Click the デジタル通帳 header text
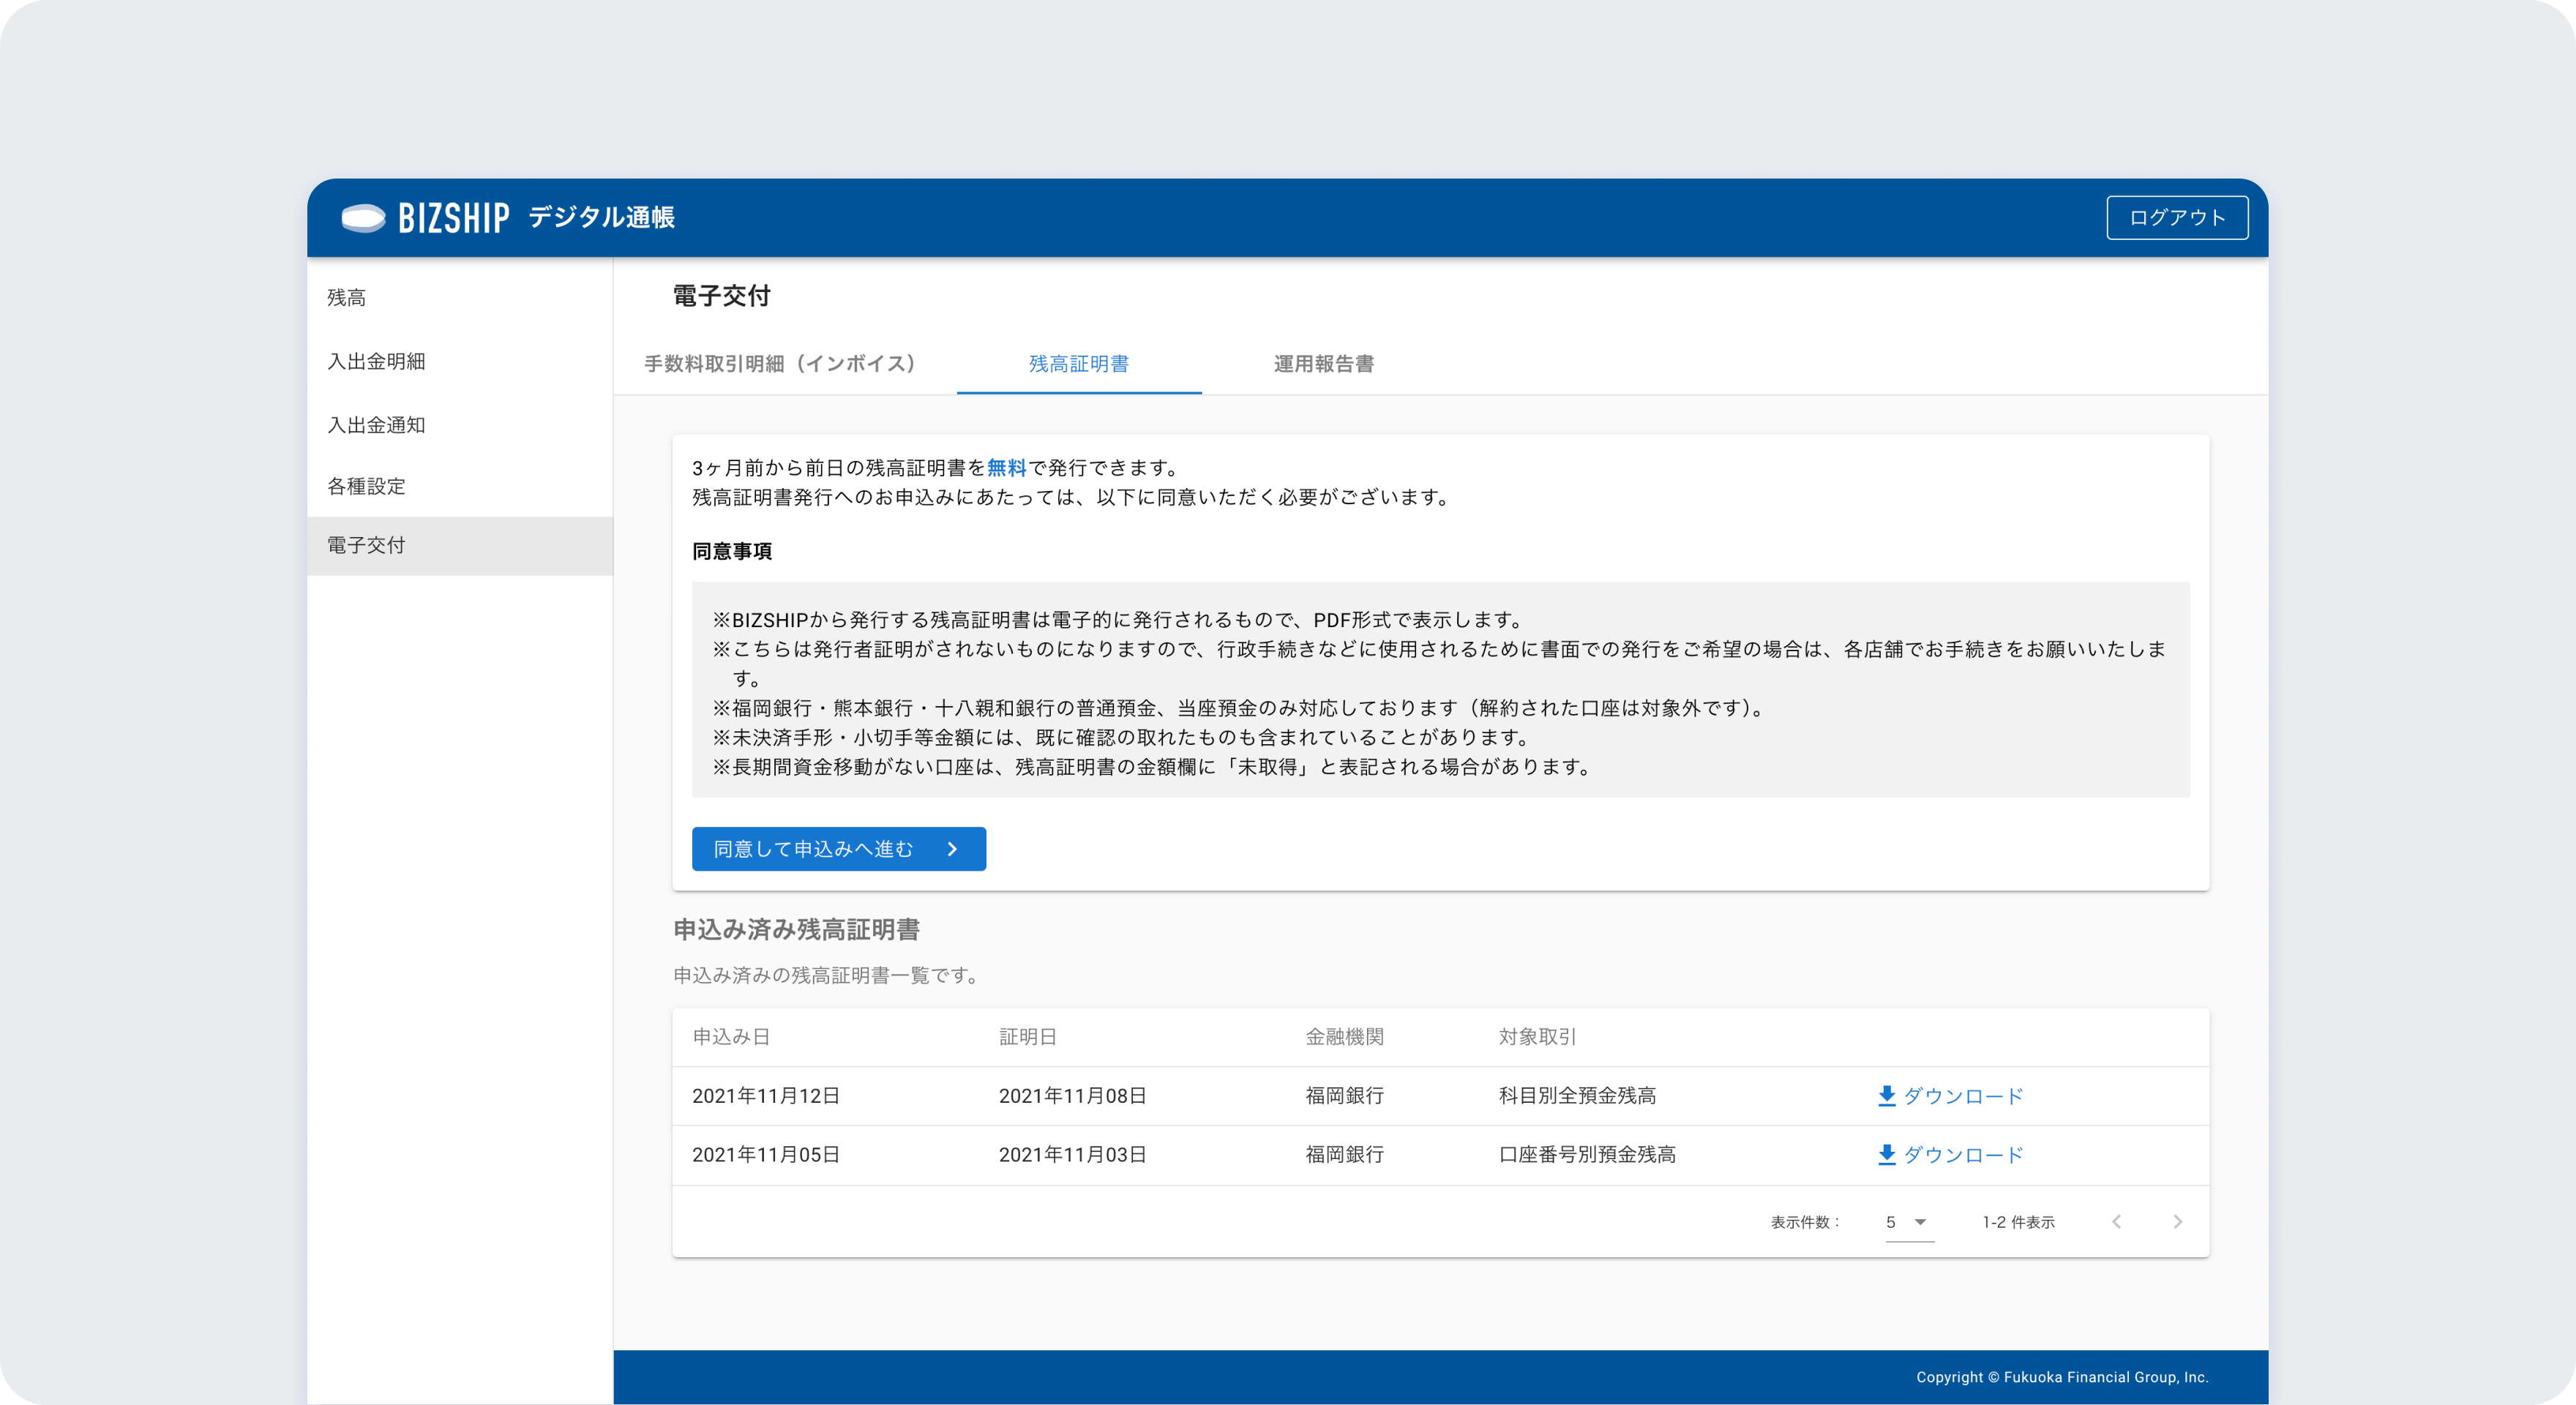Viewport: 2576px width, 1405px height. [601, 217]
